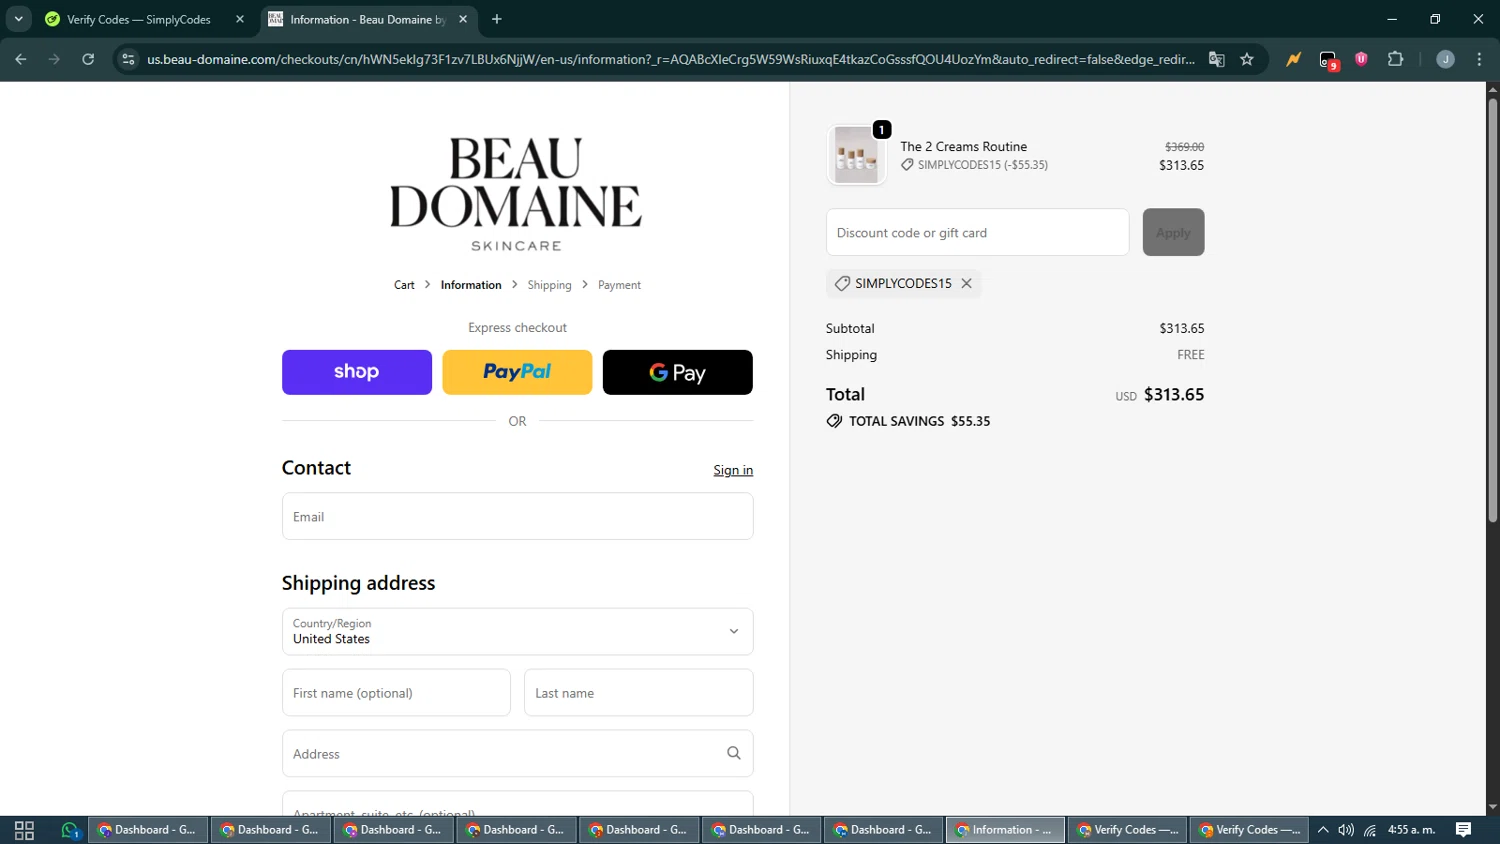
Task: Click the taskbar volume icon
Action: [1346, 830]
